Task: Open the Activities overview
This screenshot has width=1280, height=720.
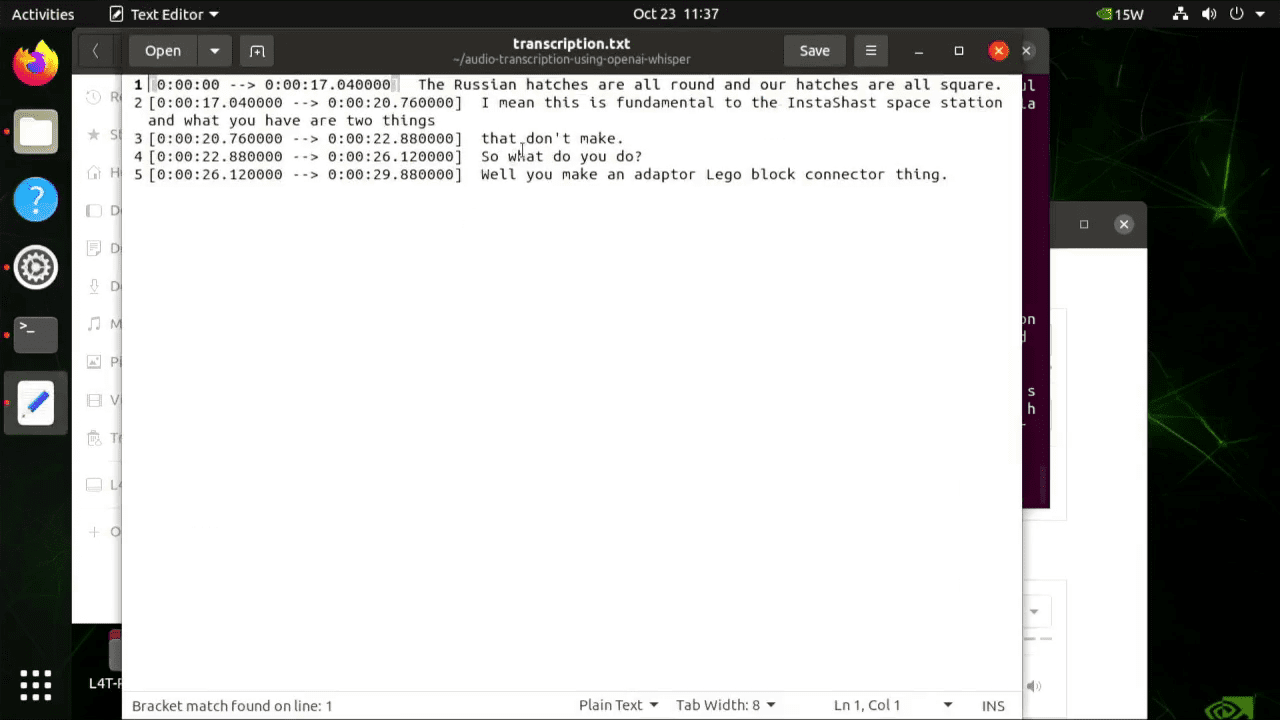Action: point(43,14)
